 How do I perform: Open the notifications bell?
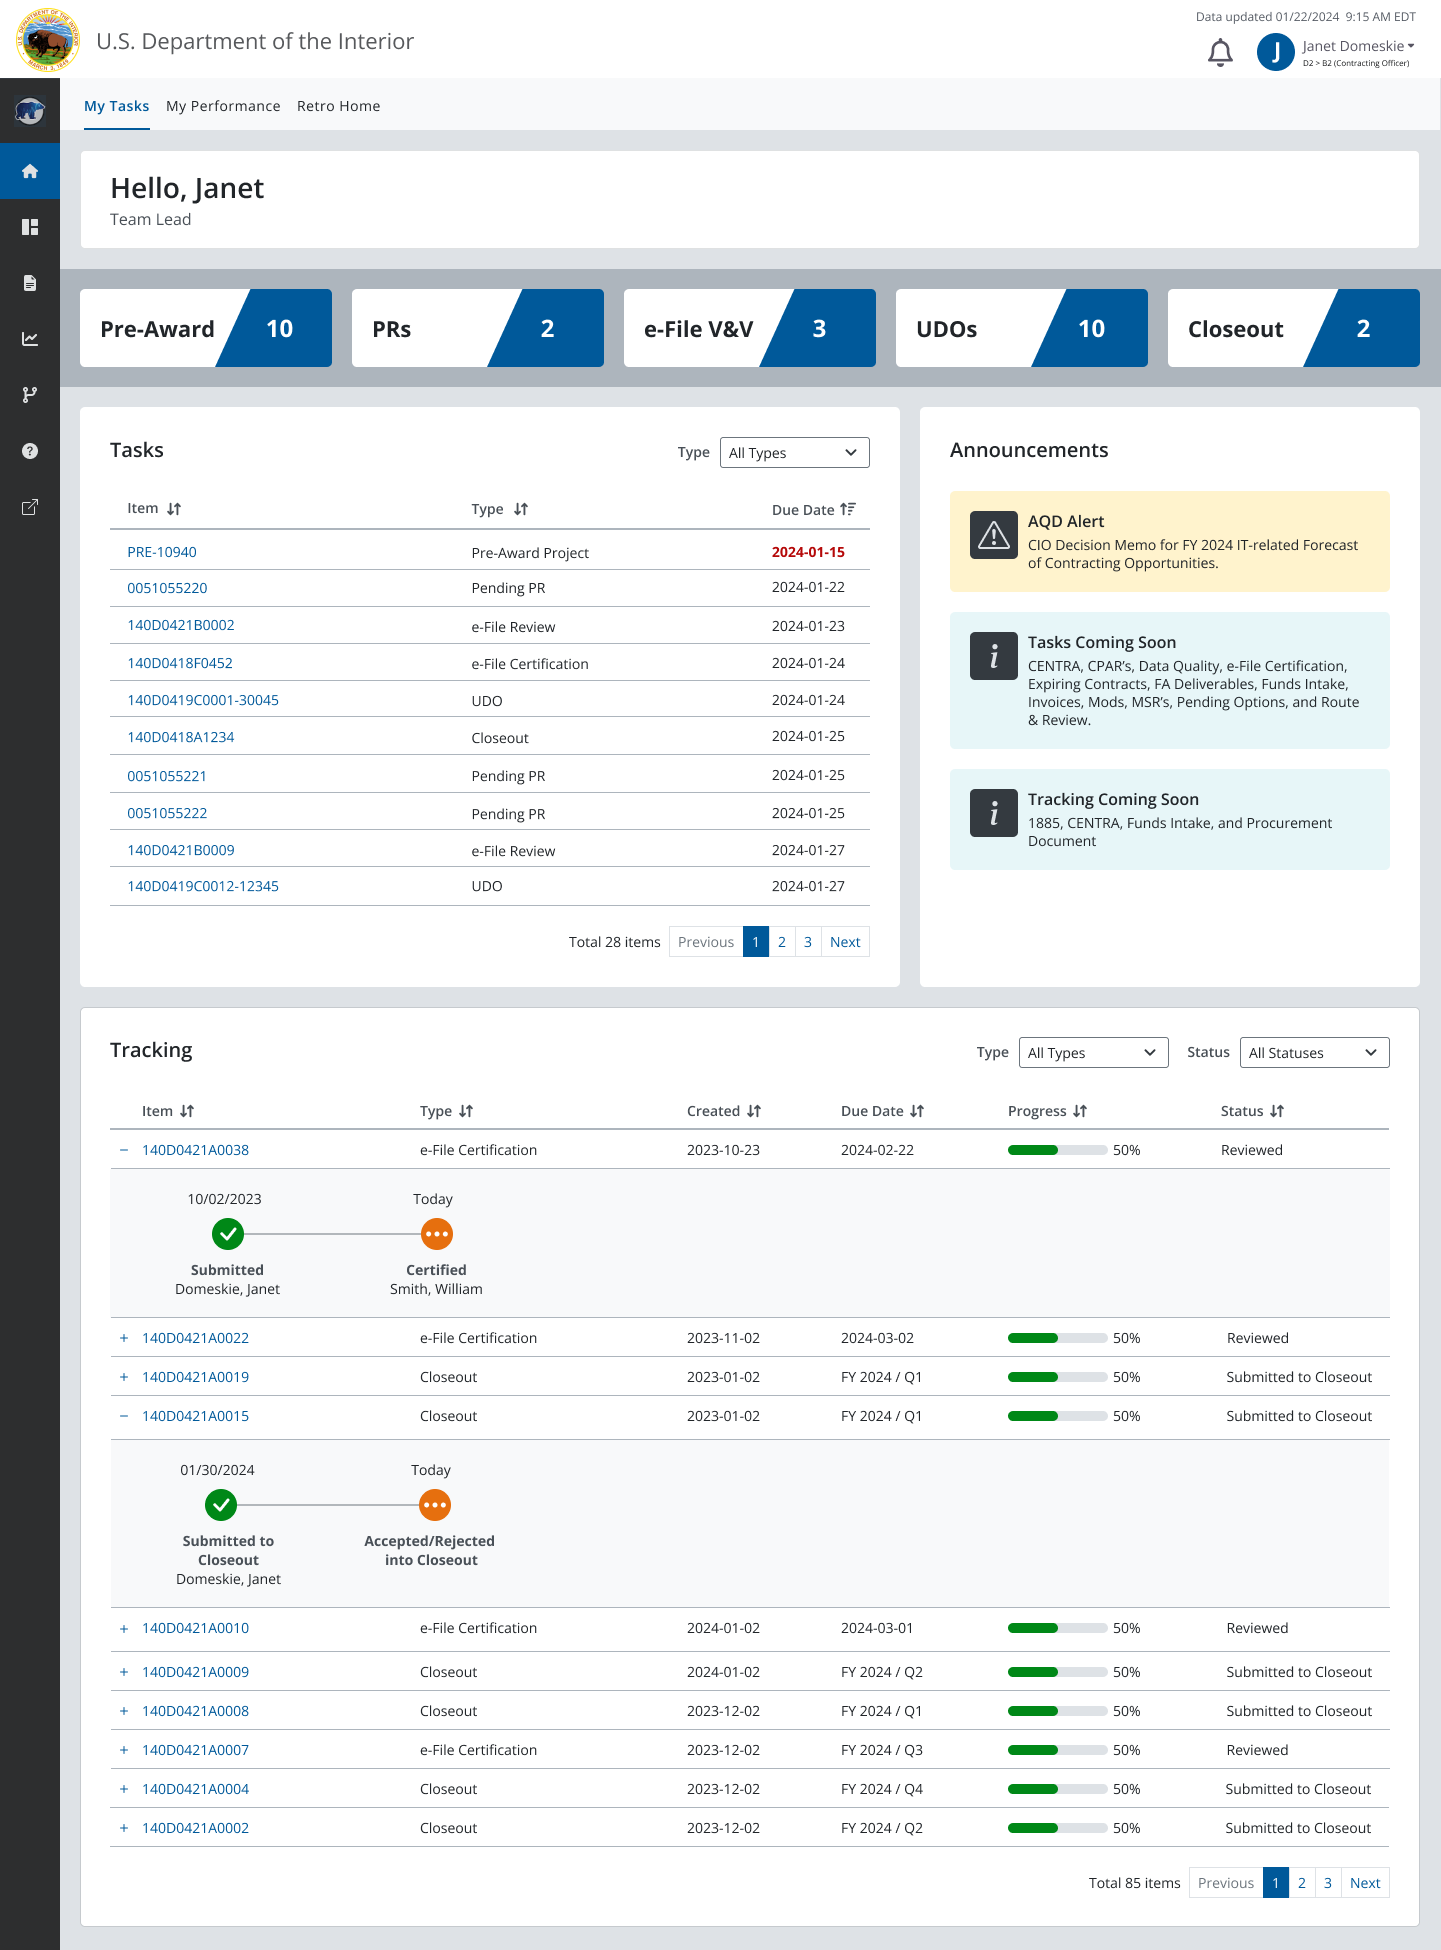(1220, 53)
